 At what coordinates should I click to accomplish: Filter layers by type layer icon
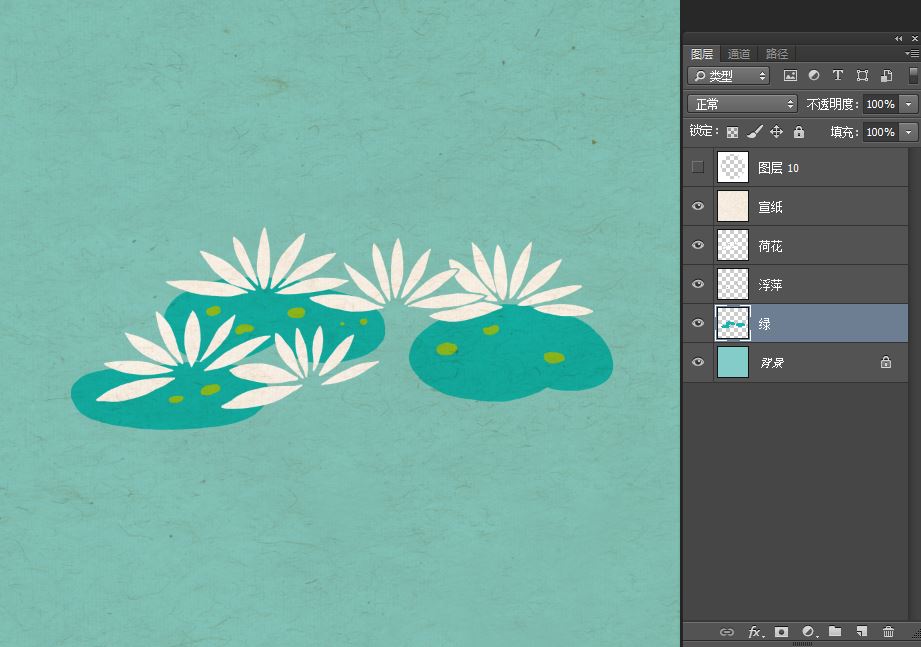[838, 75]
